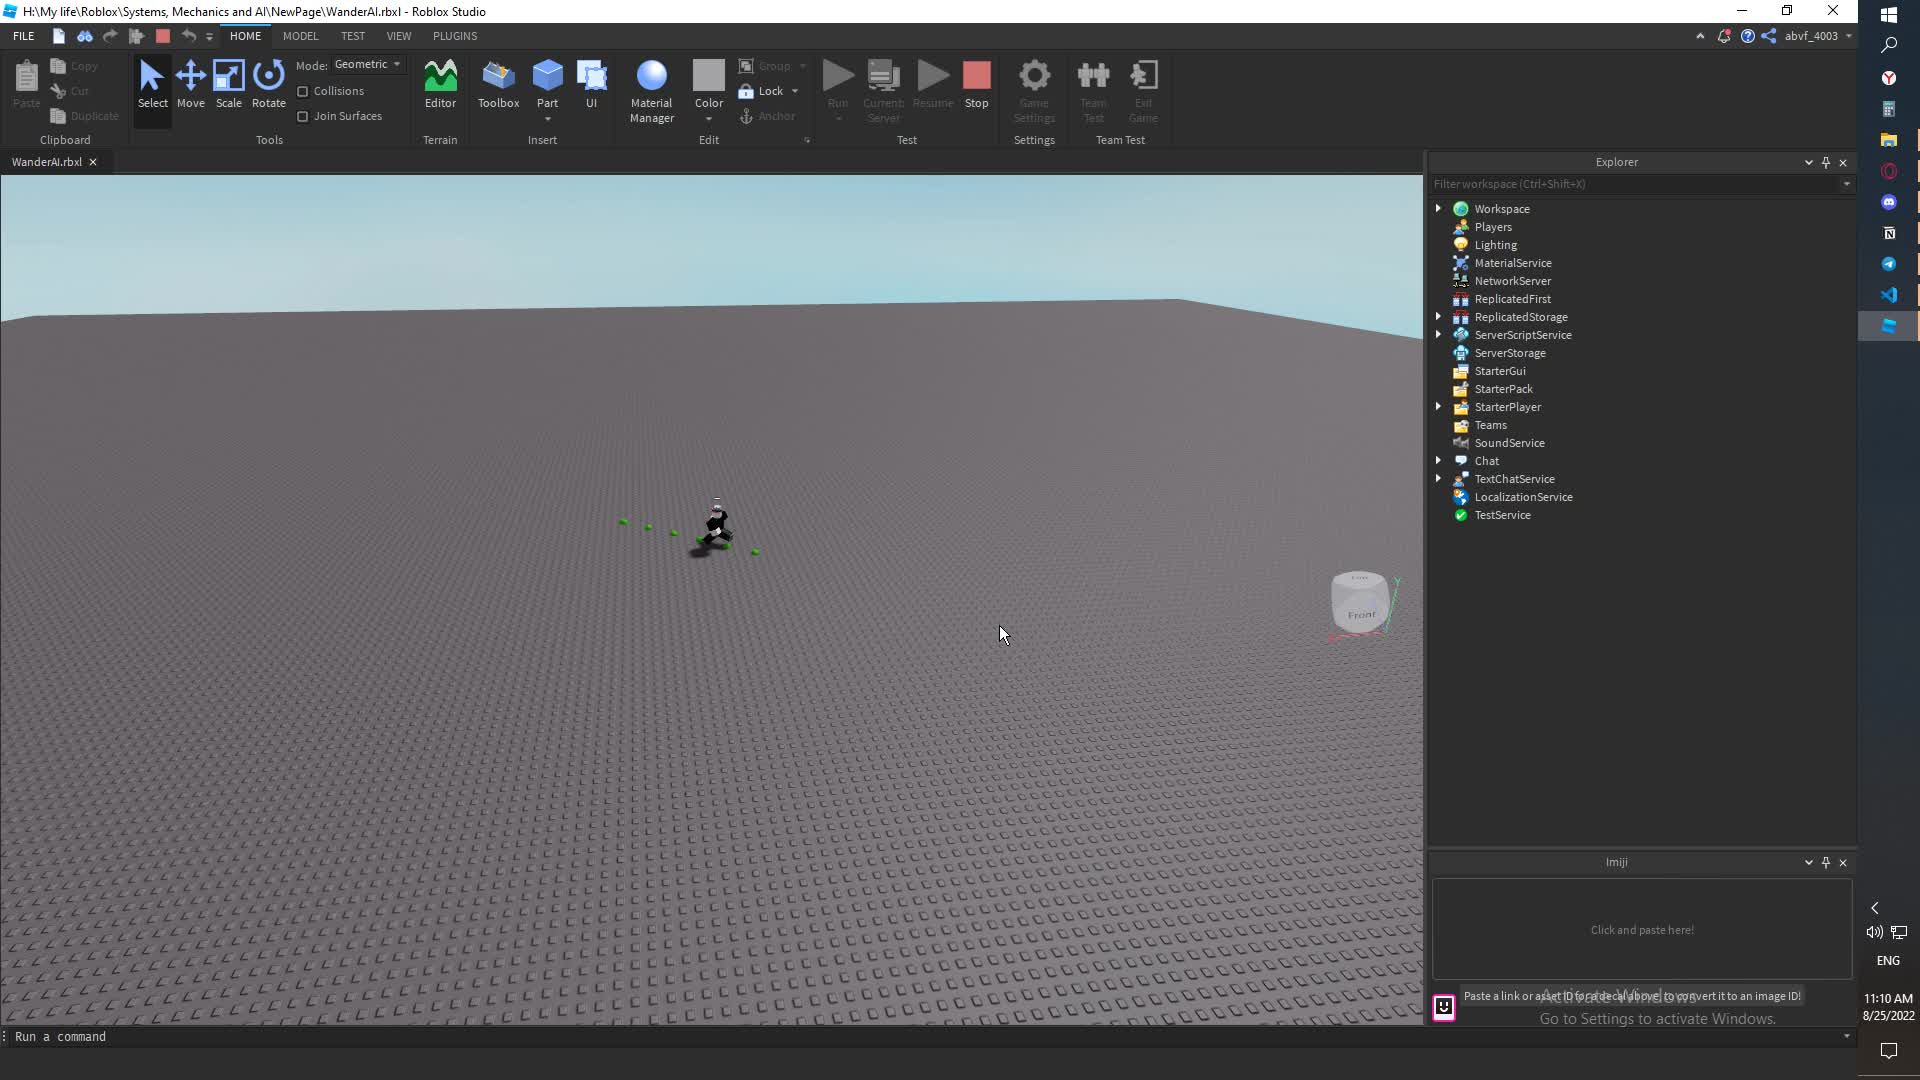Expand the Workspace tree node

[1438, 209]
